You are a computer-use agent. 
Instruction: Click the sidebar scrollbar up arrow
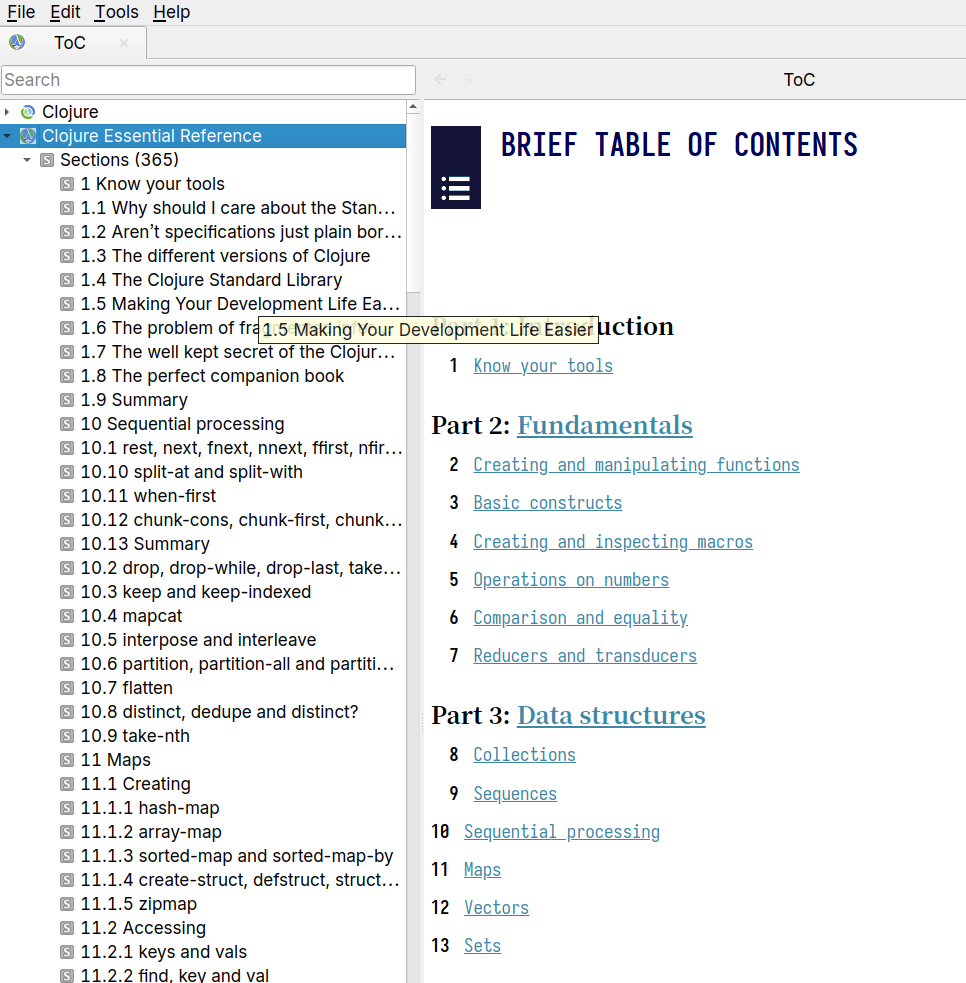pos(413,107)
